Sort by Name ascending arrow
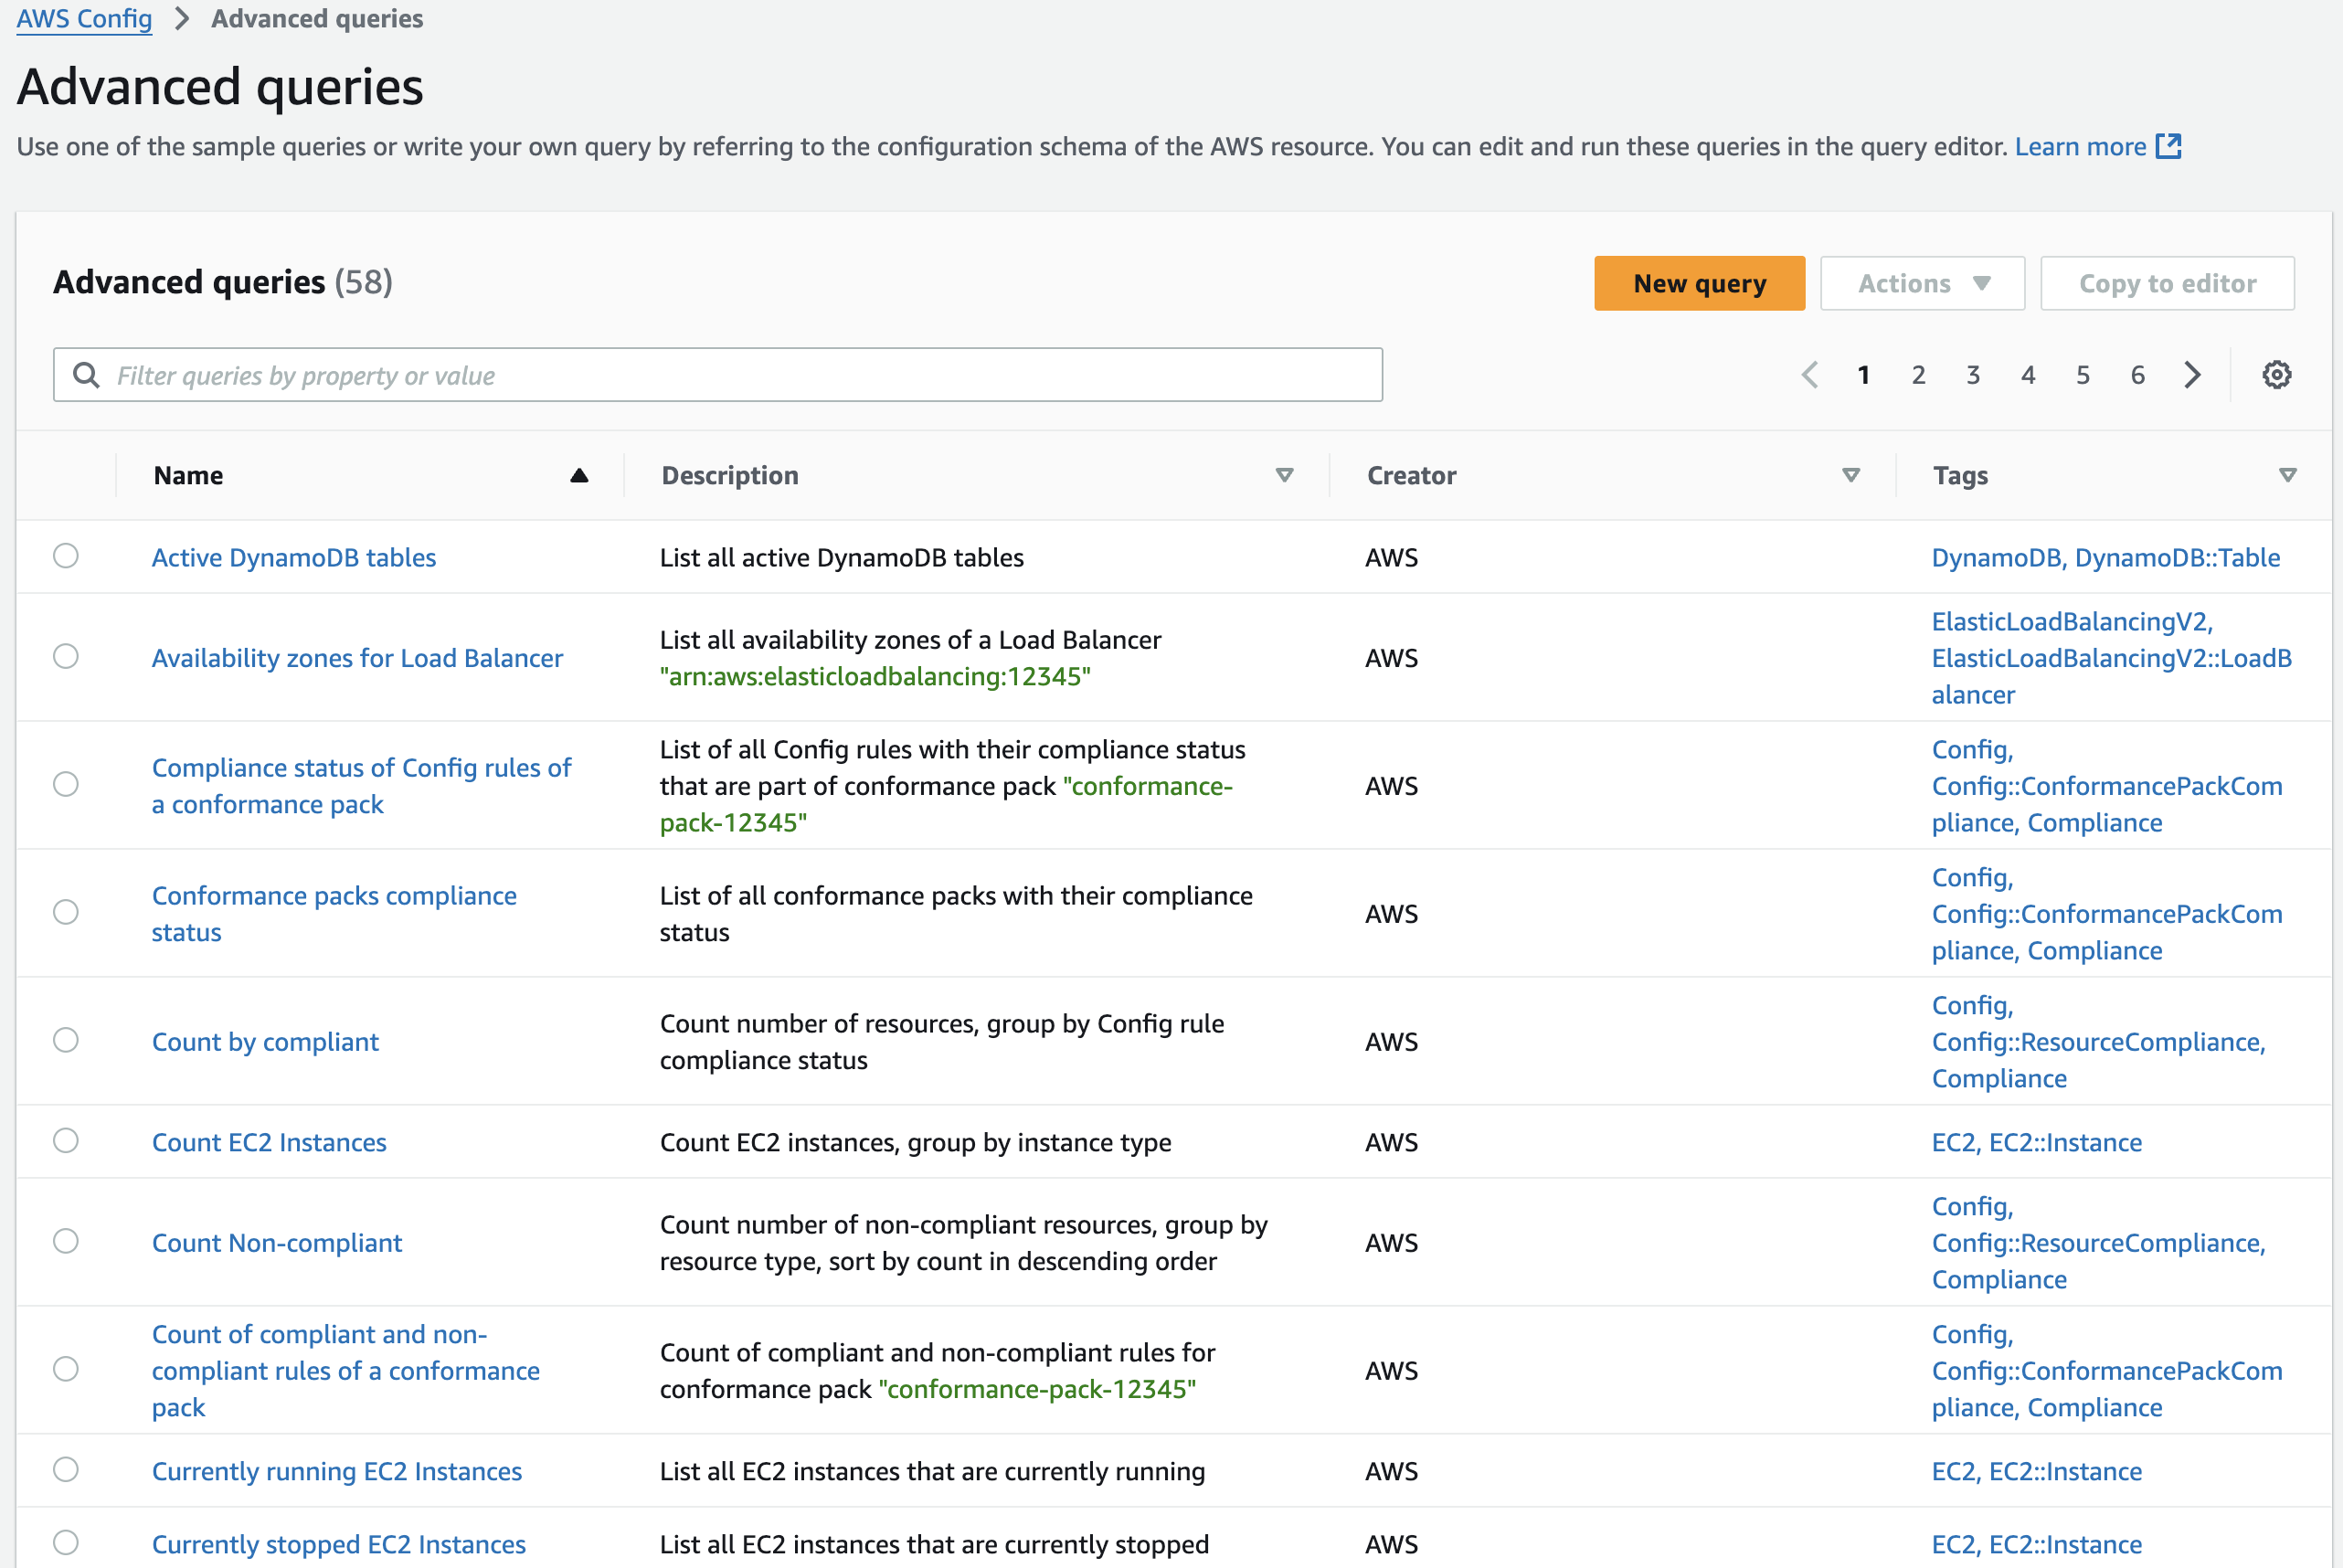This screenshot has height=1568, width=2343. click(x=578, y=476)
